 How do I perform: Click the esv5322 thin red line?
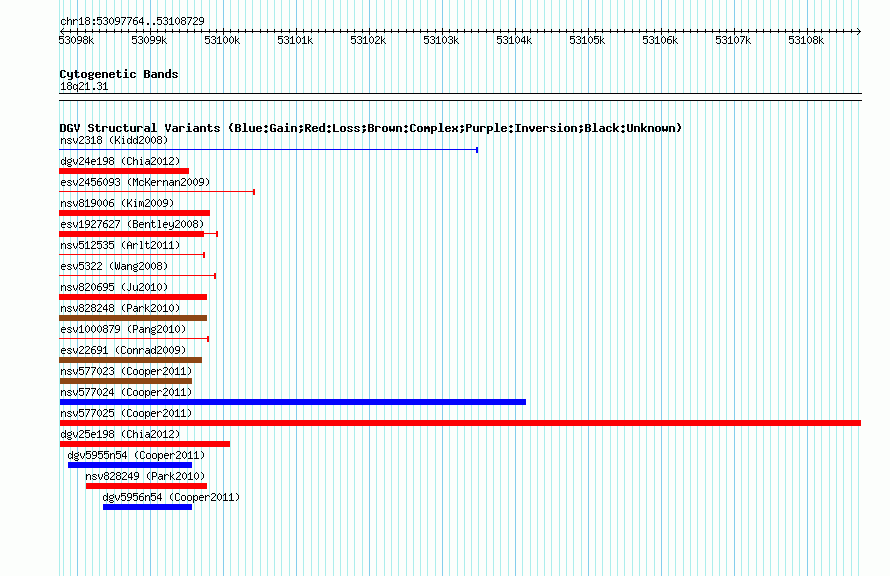pyautogui.click(x=137, y=276)
